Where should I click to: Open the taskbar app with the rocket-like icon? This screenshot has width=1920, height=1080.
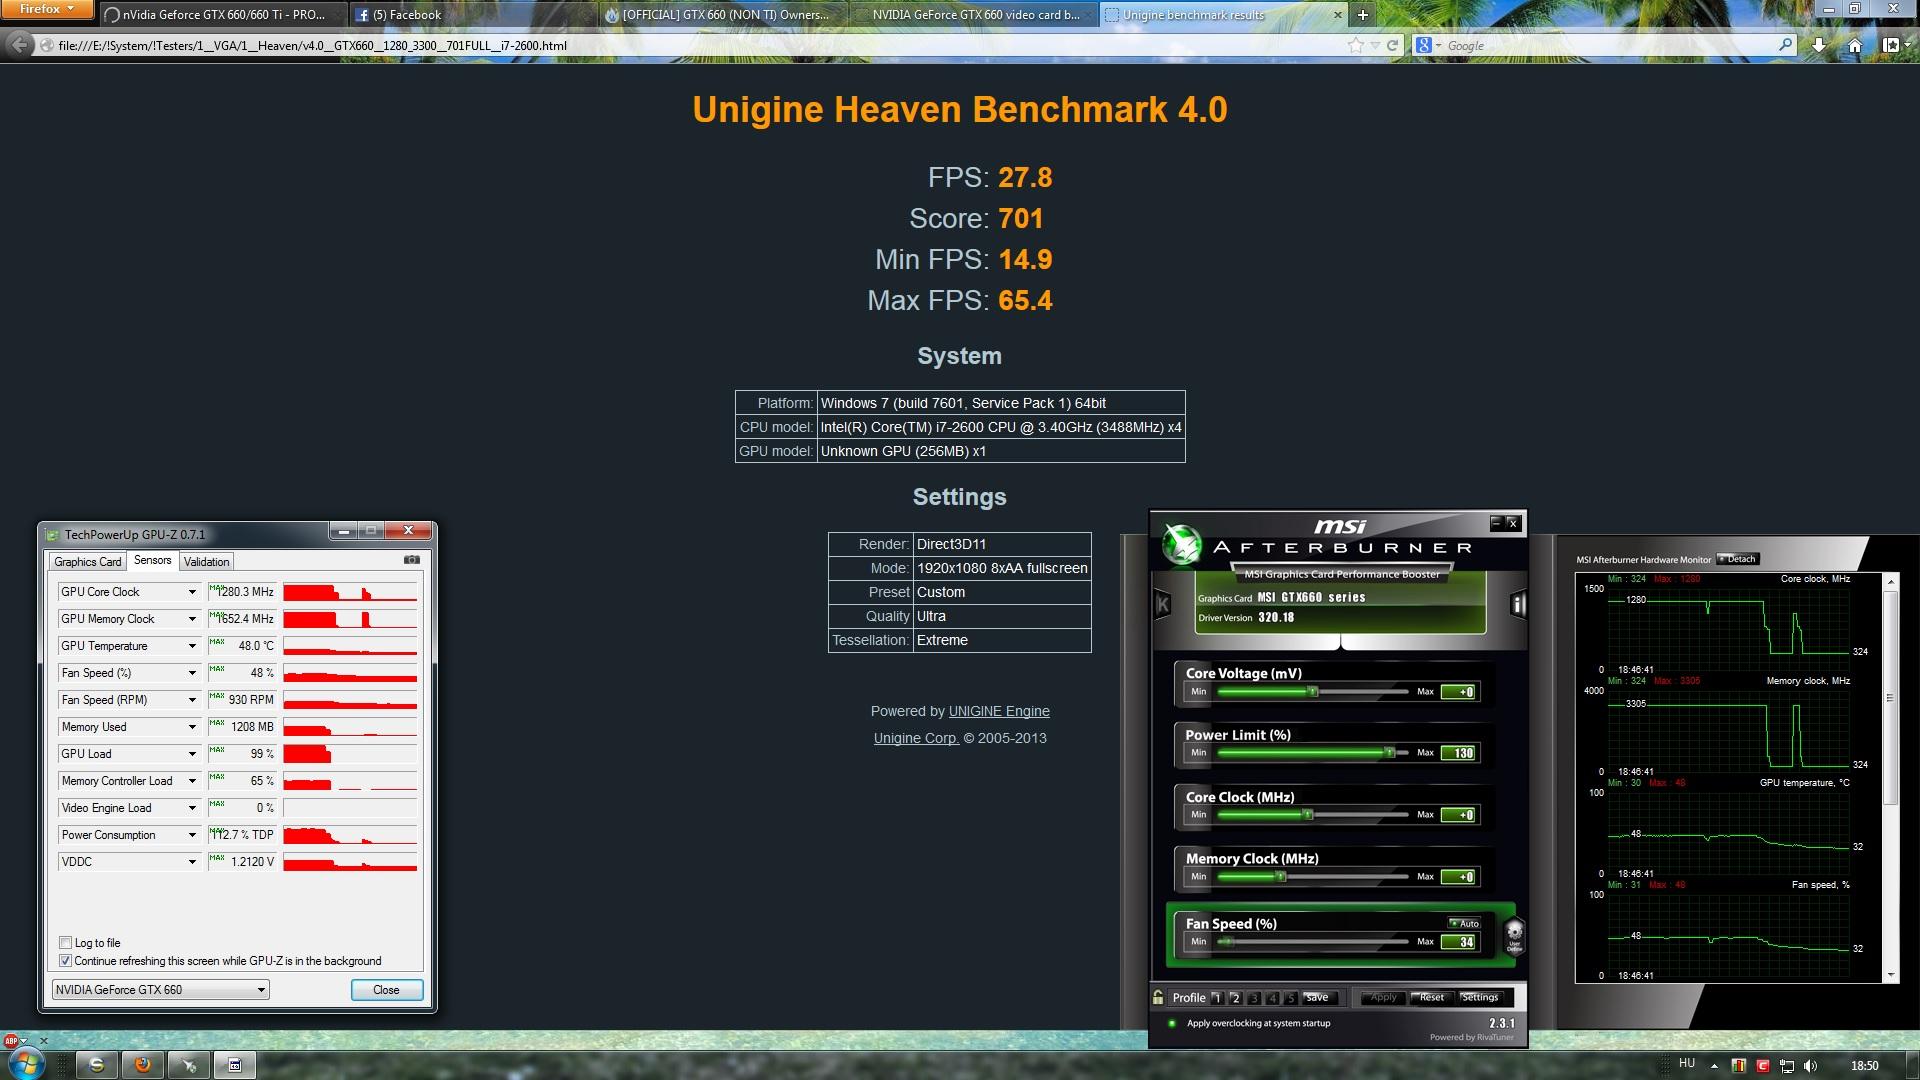[188, 1065]
